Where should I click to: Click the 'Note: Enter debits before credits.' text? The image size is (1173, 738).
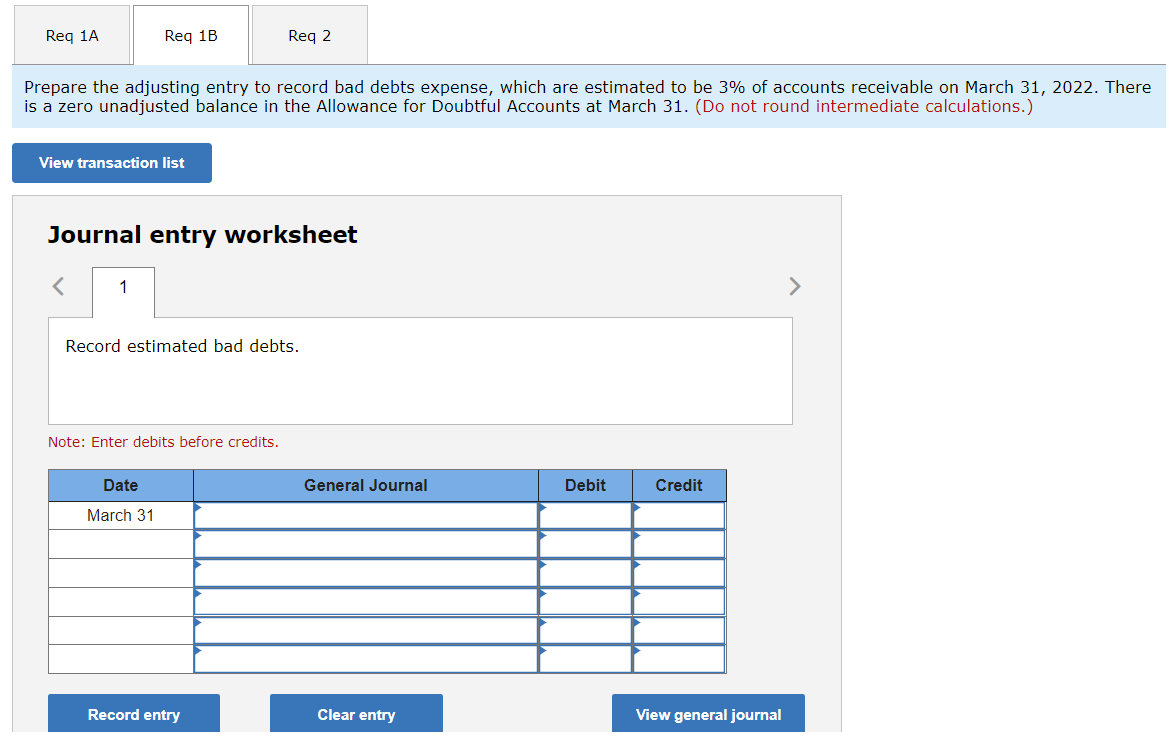coord(163,442)
